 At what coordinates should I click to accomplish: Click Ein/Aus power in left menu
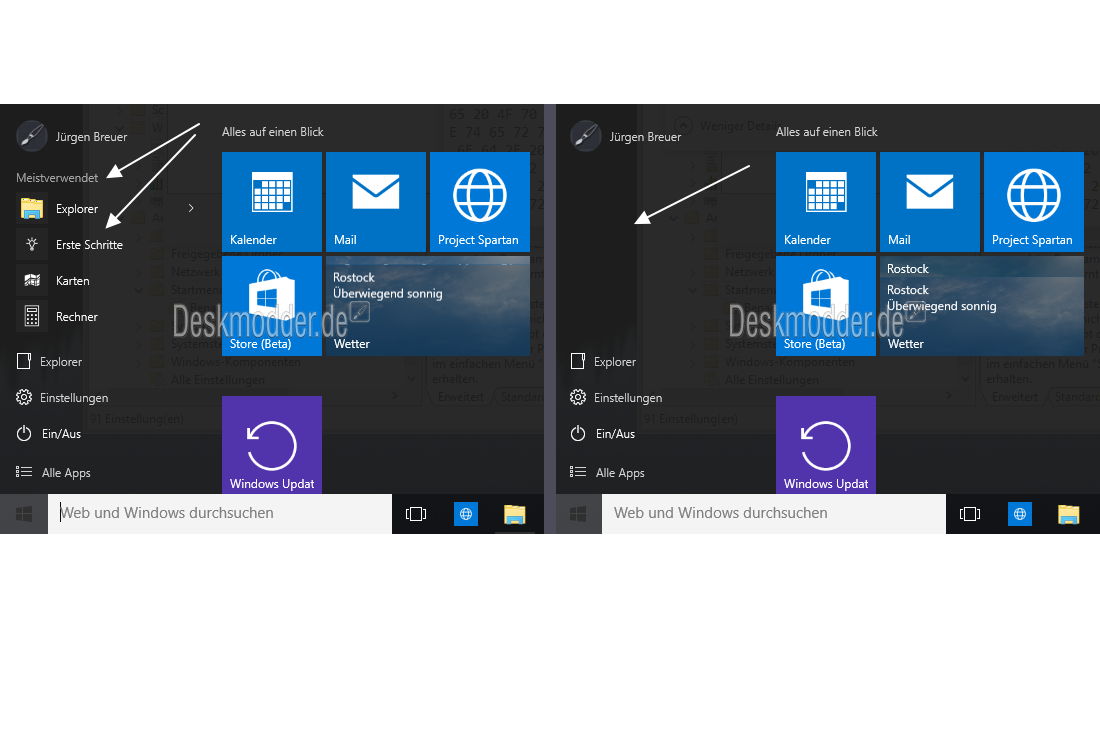coord(49,434)
